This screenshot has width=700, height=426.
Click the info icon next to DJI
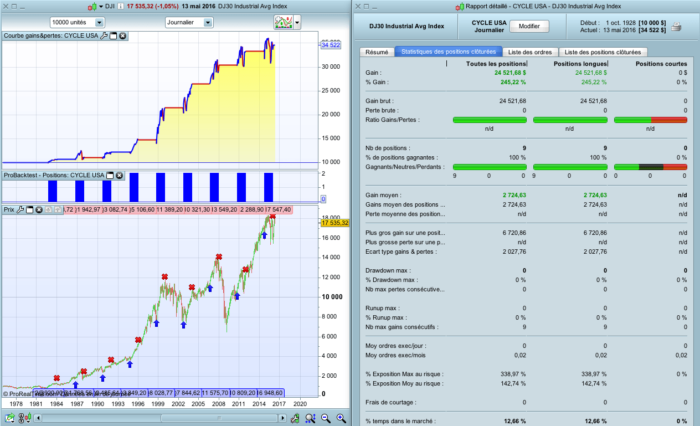pyautogui.click(x=120, y=6)
